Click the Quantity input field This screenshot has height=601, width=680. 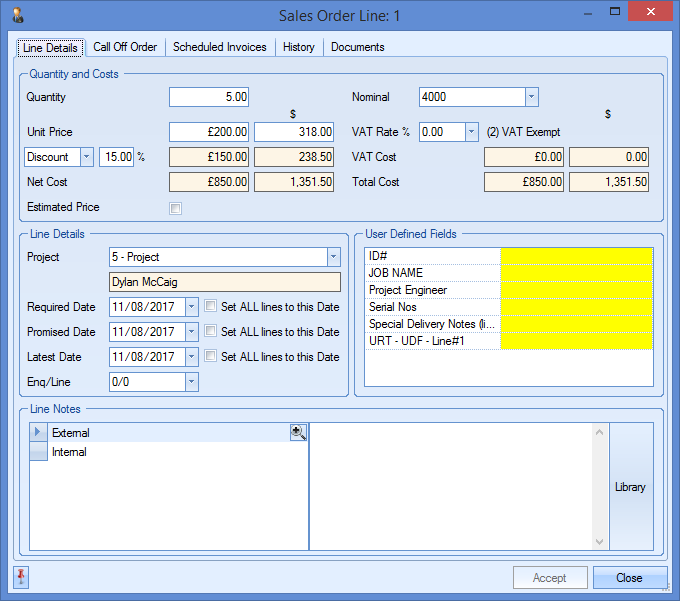[x=209, y=97]
